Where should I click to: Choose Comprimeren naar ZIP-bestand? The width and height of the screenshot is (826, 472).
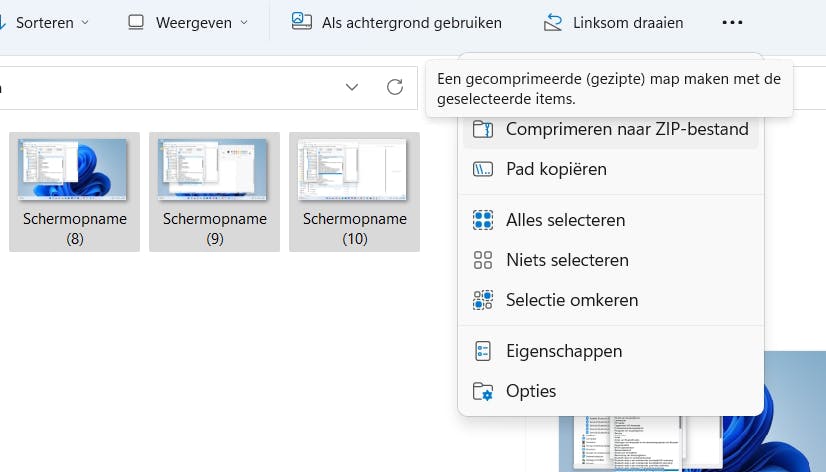coord(626,129)
